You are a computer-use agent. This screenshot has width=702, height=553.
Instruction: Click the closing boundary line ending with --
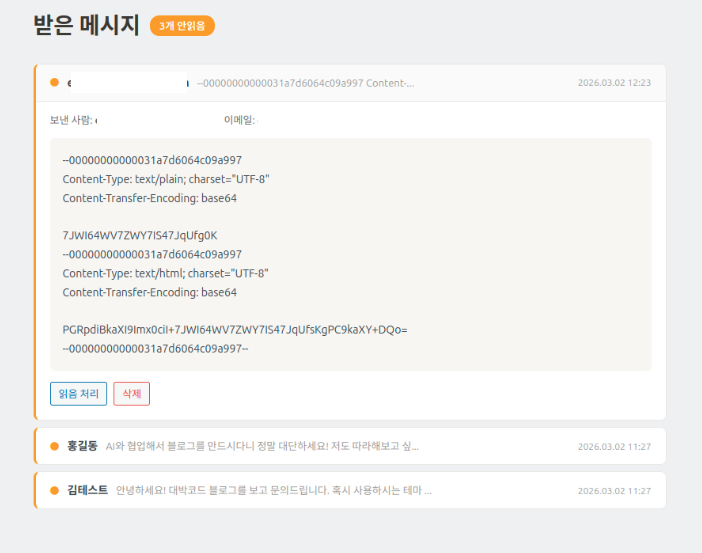pos(155,349)
